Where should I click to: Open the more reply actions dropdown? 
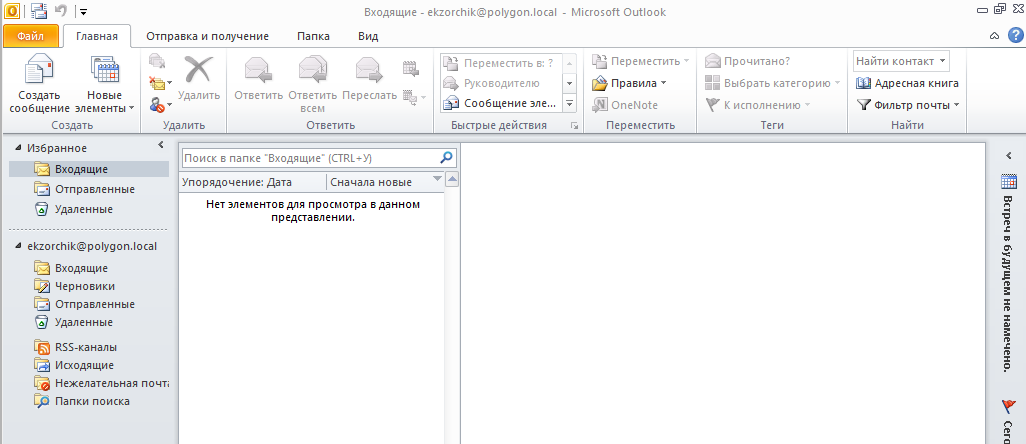tap(414, 97)
